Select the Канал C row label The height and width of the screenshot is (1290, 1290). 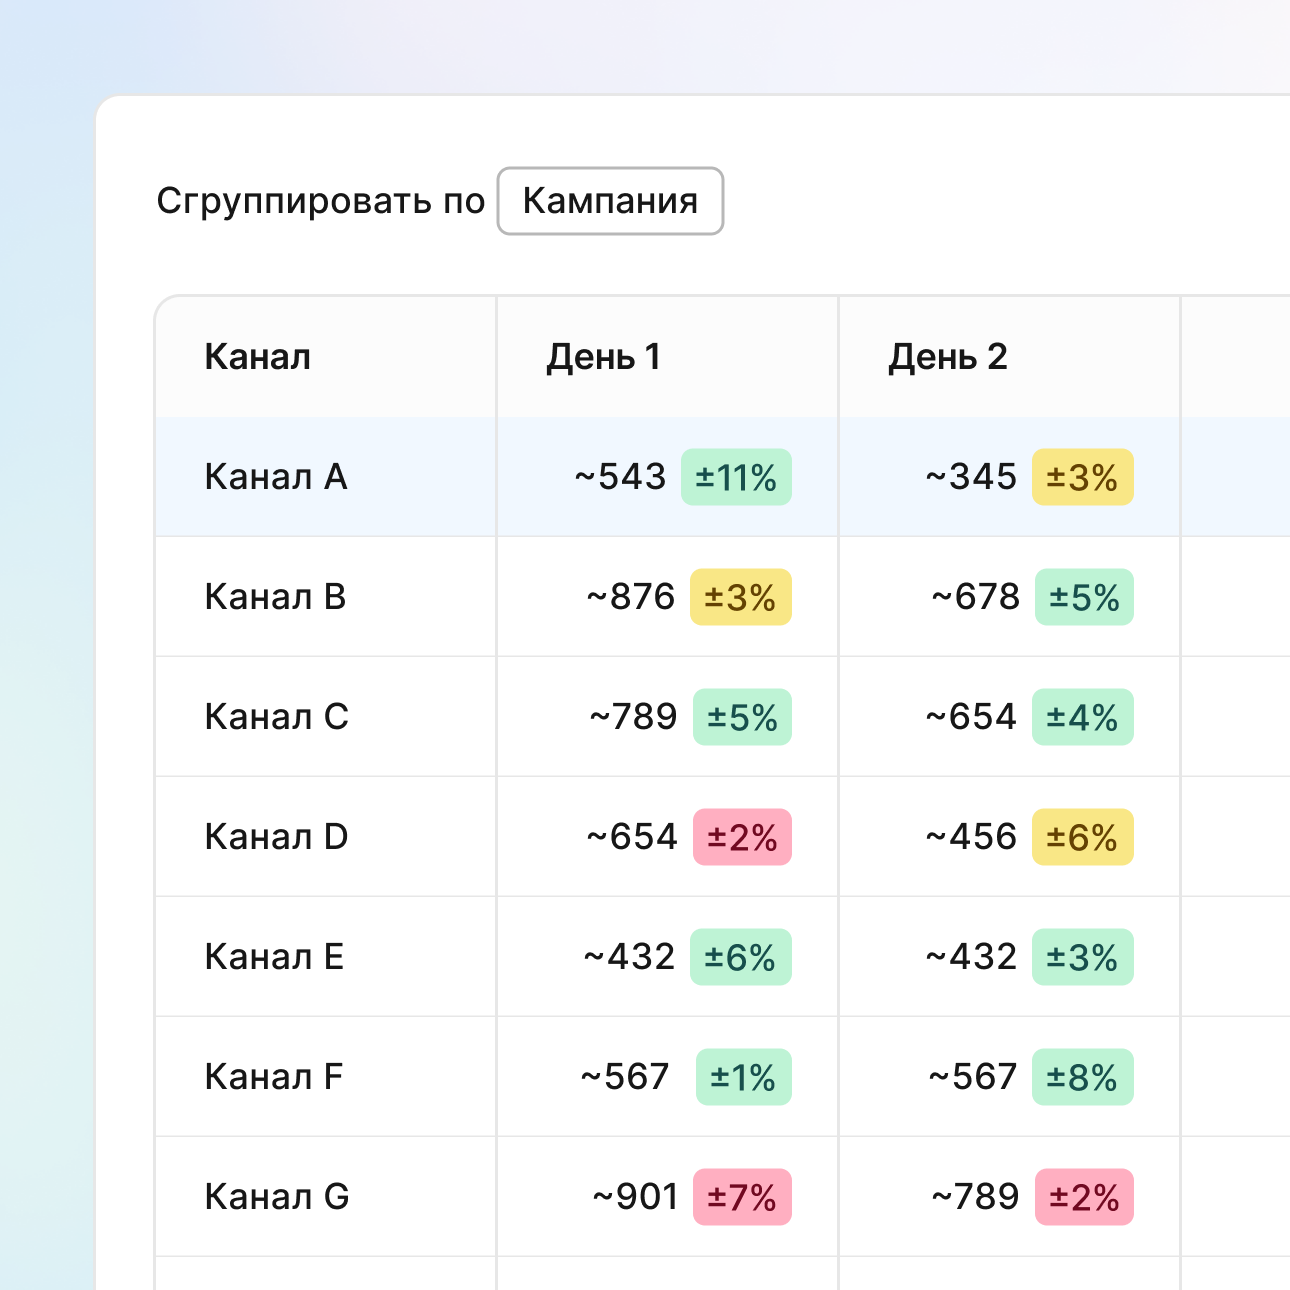[x=276, y=717]
